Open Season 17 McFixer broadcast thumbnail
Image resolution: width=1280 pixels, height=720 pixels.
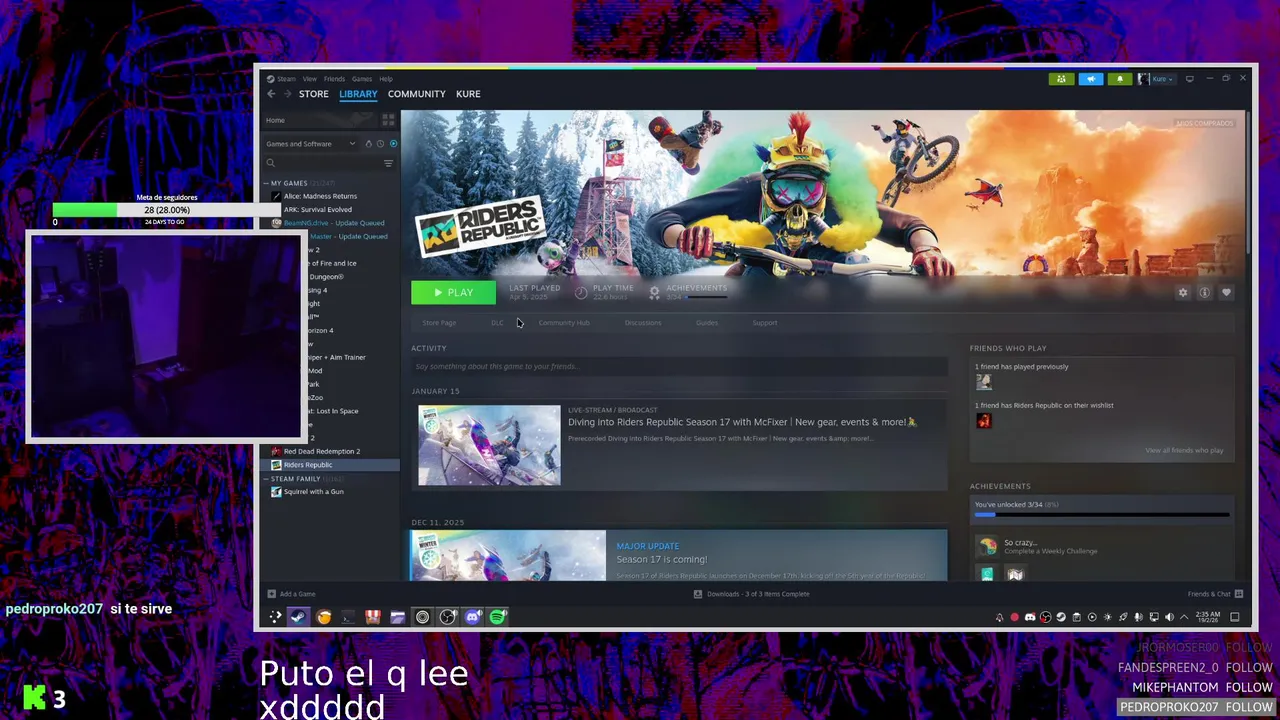click(x=489, y=445)
